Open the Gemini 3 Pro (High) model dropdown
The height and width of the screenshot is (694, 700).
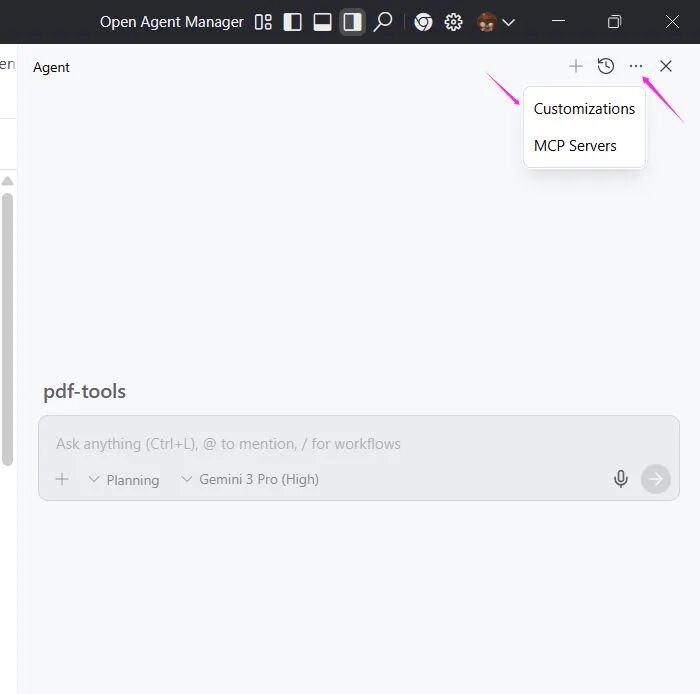tap(250, 479)
